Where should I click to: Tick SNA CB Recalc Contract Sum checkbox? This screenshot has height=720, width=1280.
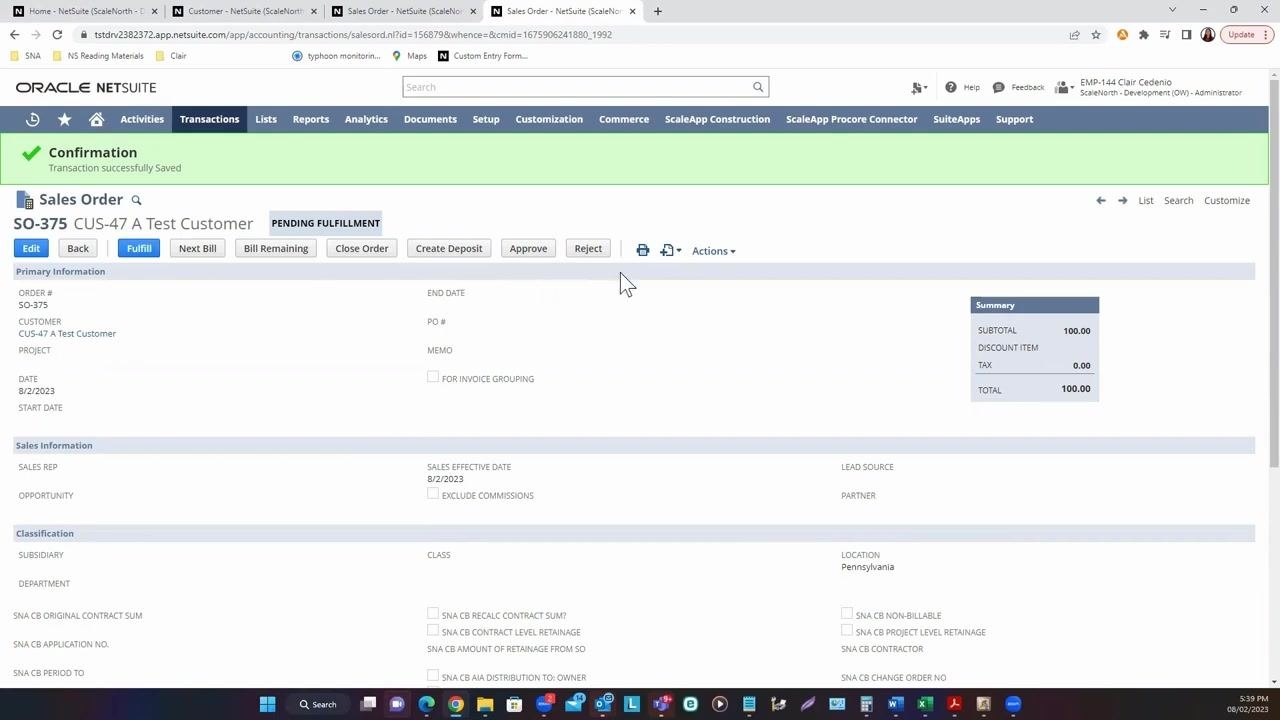pos(433,614)
